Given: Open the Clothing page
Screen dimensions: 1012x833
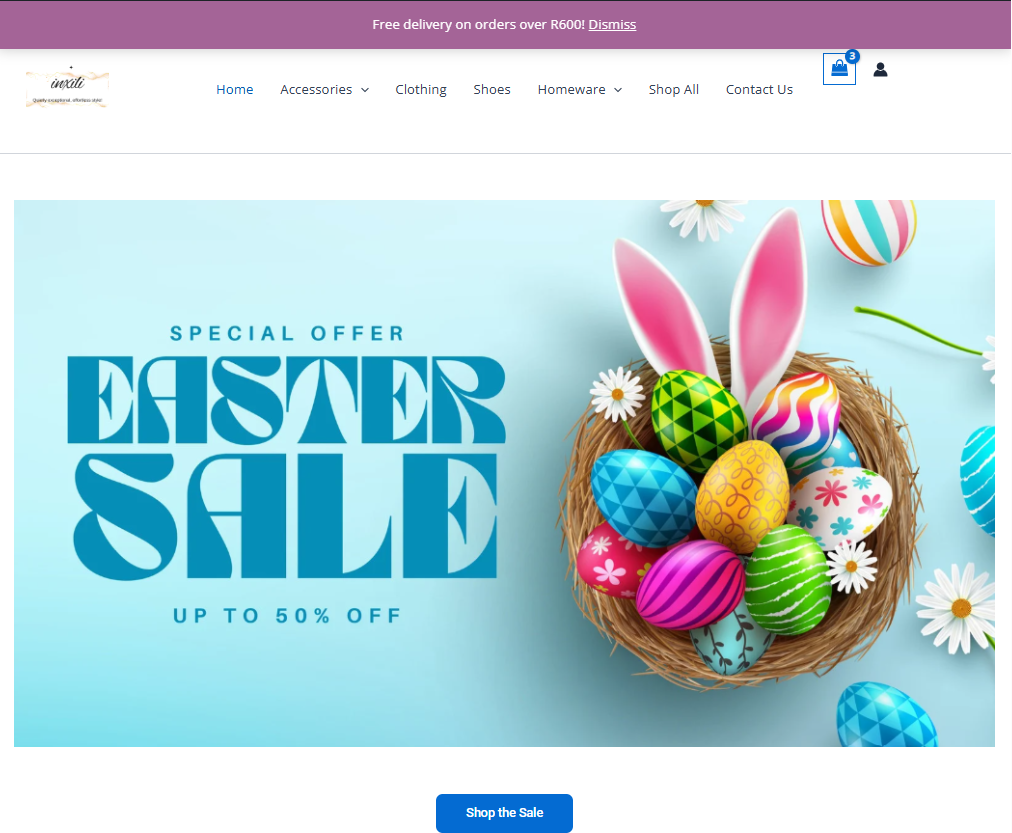Looking at the screenshot, I should (421, 90).
